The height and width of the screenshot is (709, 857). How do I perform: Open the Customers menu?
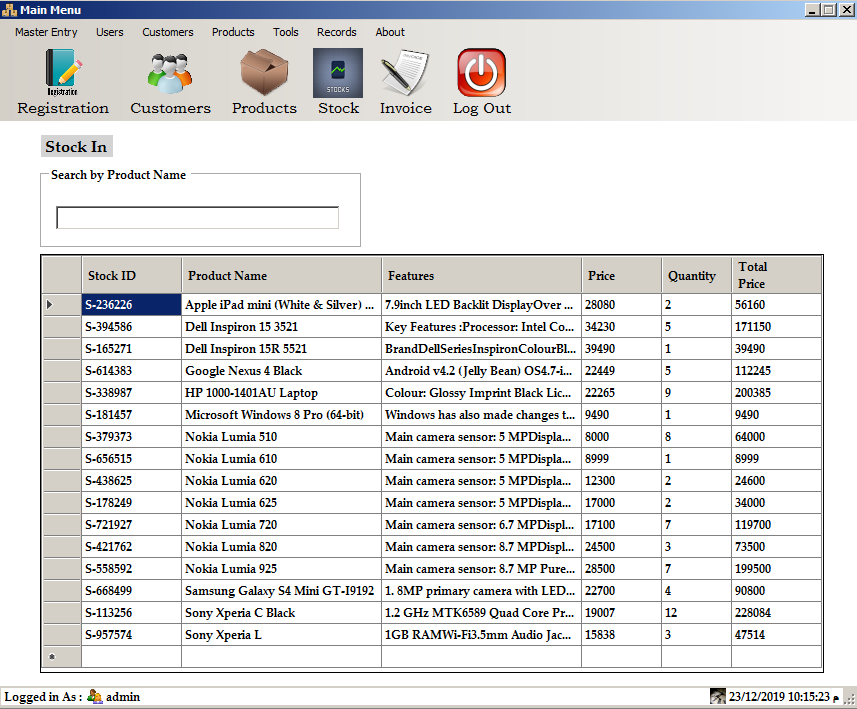pos(168,32)
